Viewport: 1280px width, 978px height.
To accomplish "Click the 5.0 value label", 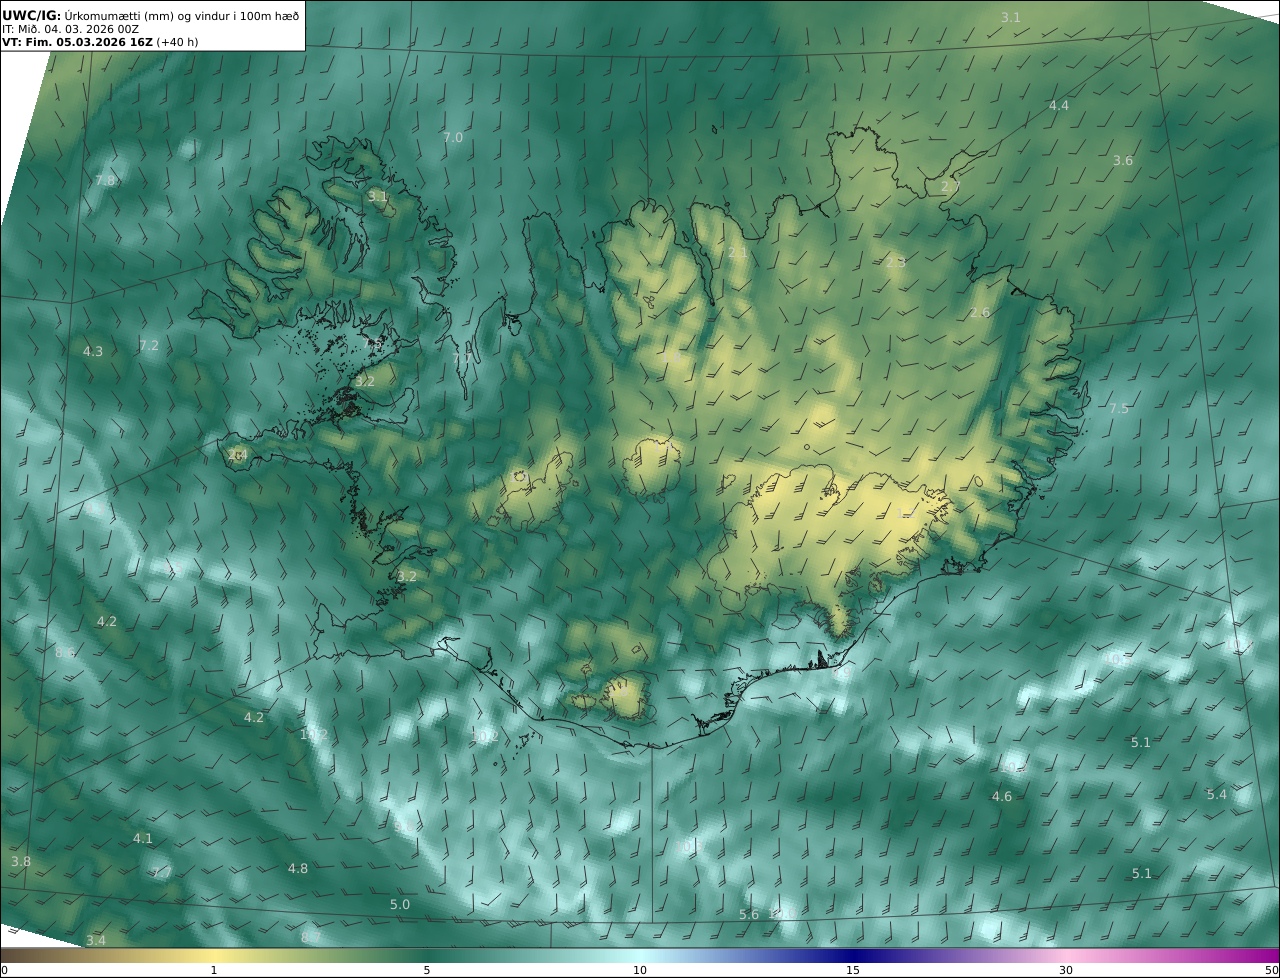I will pyautogui.click(x=400, y=904).
